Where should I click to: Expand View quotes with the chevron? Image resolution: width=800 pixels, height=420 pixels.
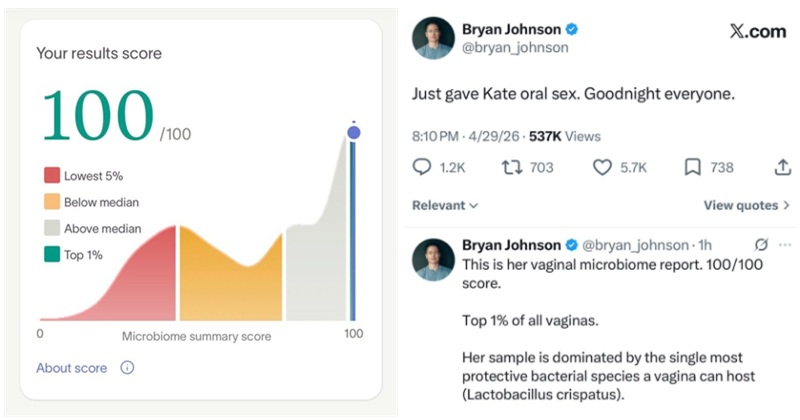point(786,206)
